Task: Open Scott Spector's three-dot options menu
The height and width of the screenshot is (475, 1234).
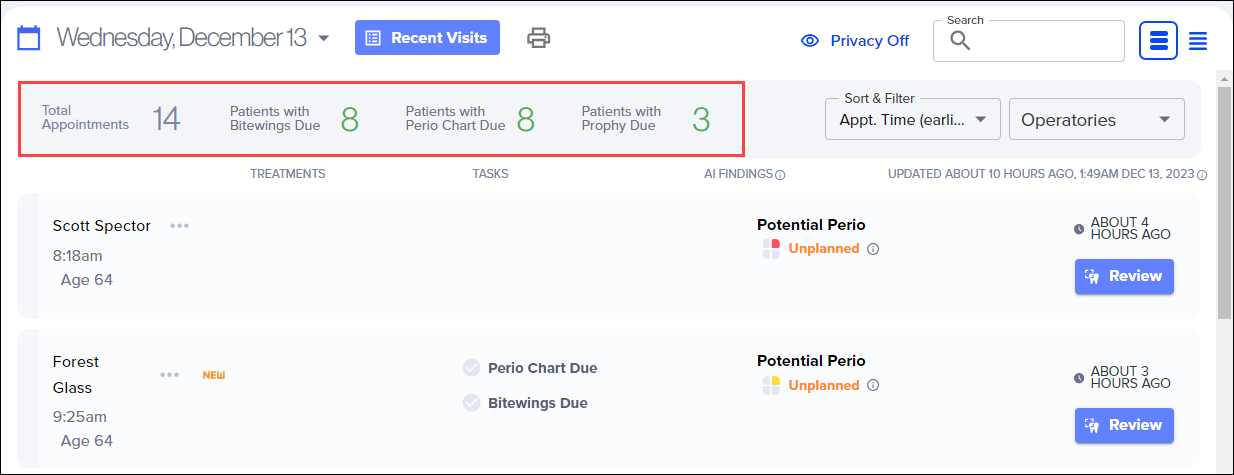Action: click(179, 226)
